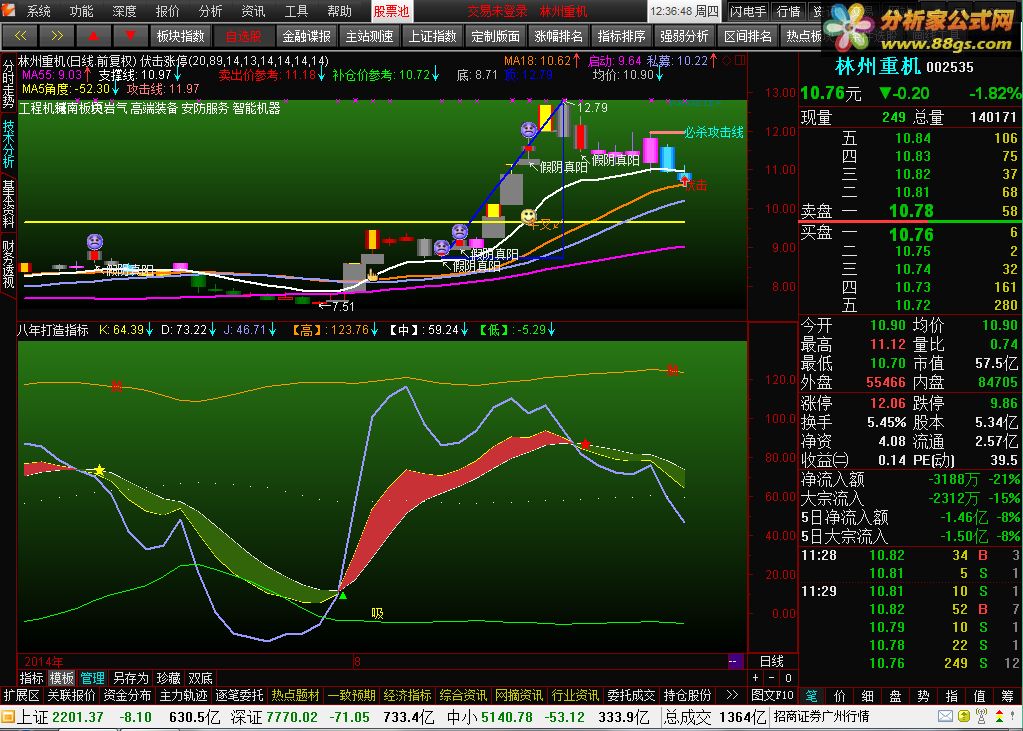Click the 定制版面 toolbar button
The width and height of the screenshot is (1023, 731).
[495, 36]
